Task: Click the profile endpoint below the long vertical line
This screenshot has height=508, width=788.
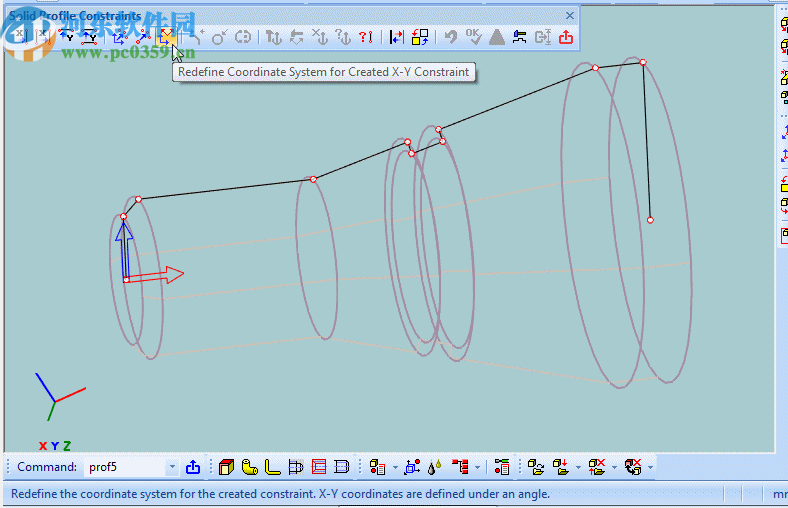Action: [650, 220]
